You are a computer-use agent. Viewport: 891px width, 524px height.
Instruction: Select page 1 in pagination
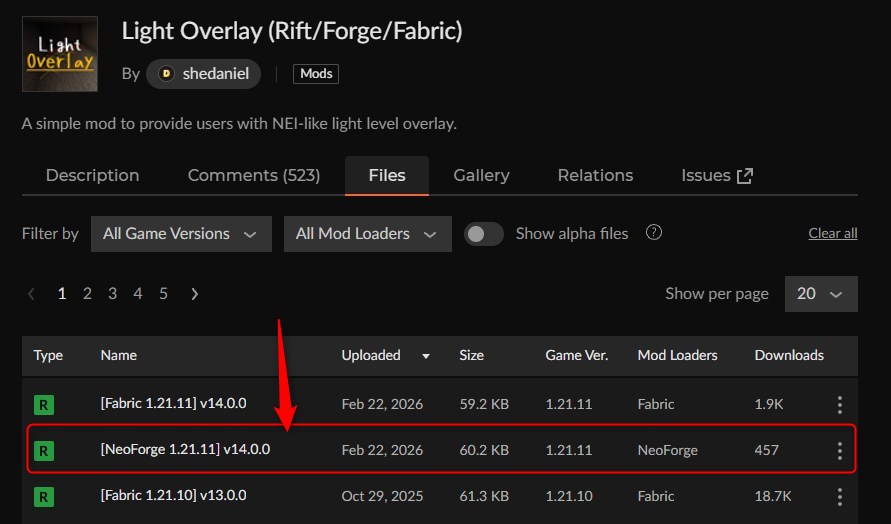point(62,293)
